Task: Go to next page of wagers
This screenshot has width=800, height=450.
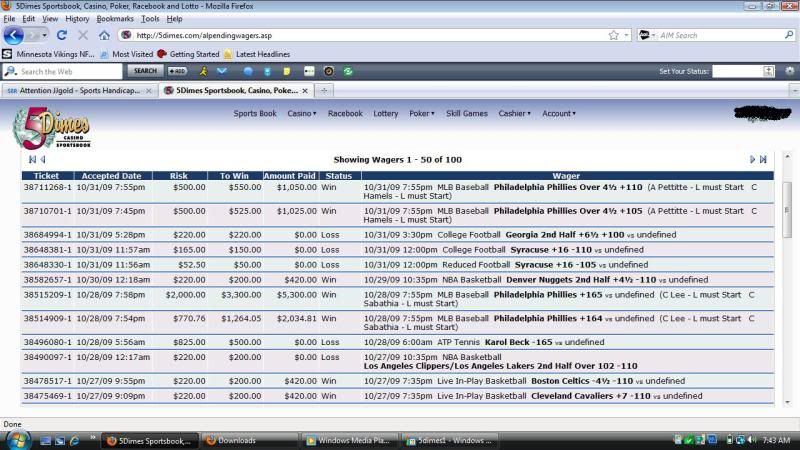Action: coord(752,160)
